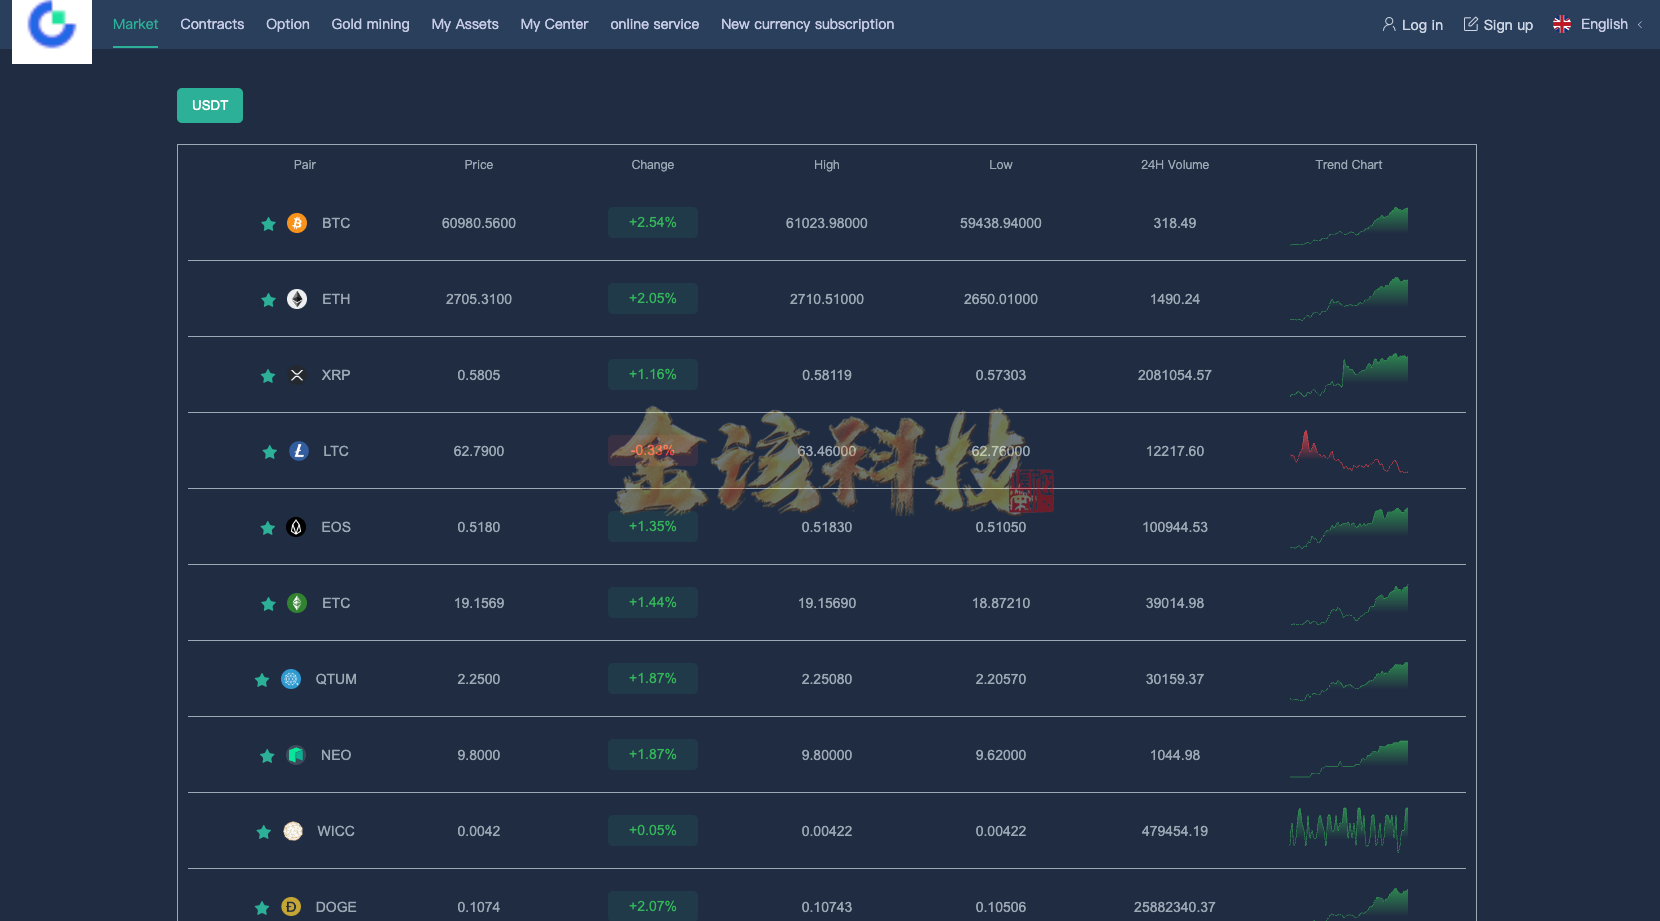Viewport: 1660px width, 921px height.
Task: Click the Sign up link
Action: pos(1498,24)
